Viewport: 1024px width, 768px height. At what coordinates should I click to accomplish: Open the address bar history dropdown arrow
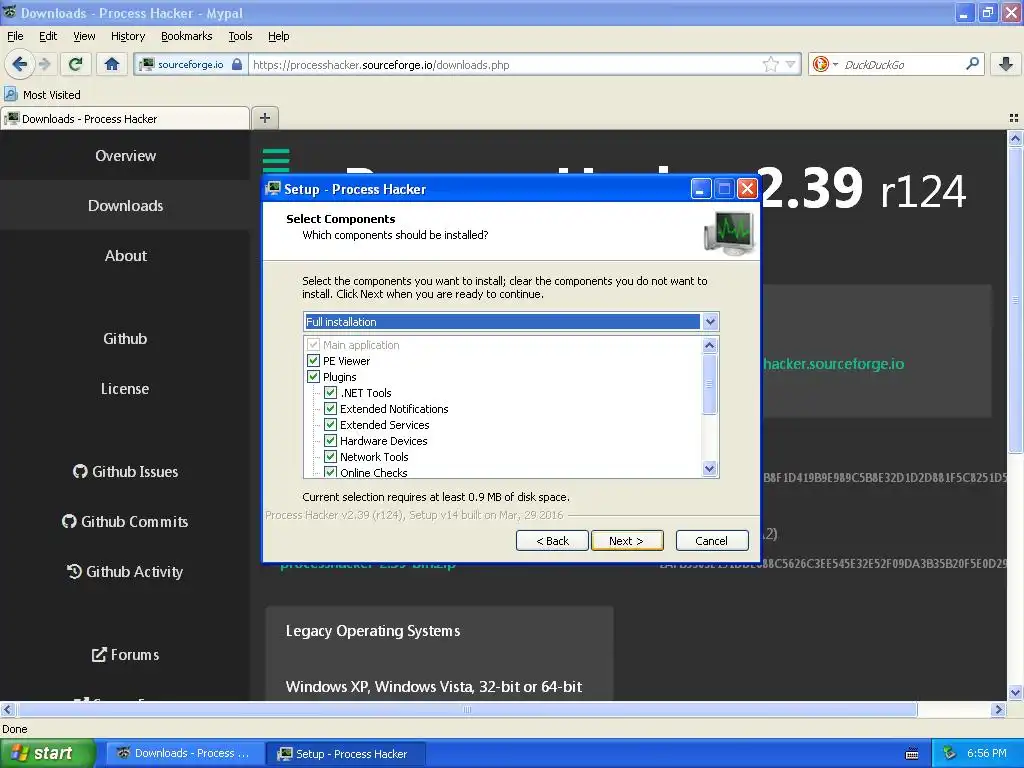(x=791, y=64)
